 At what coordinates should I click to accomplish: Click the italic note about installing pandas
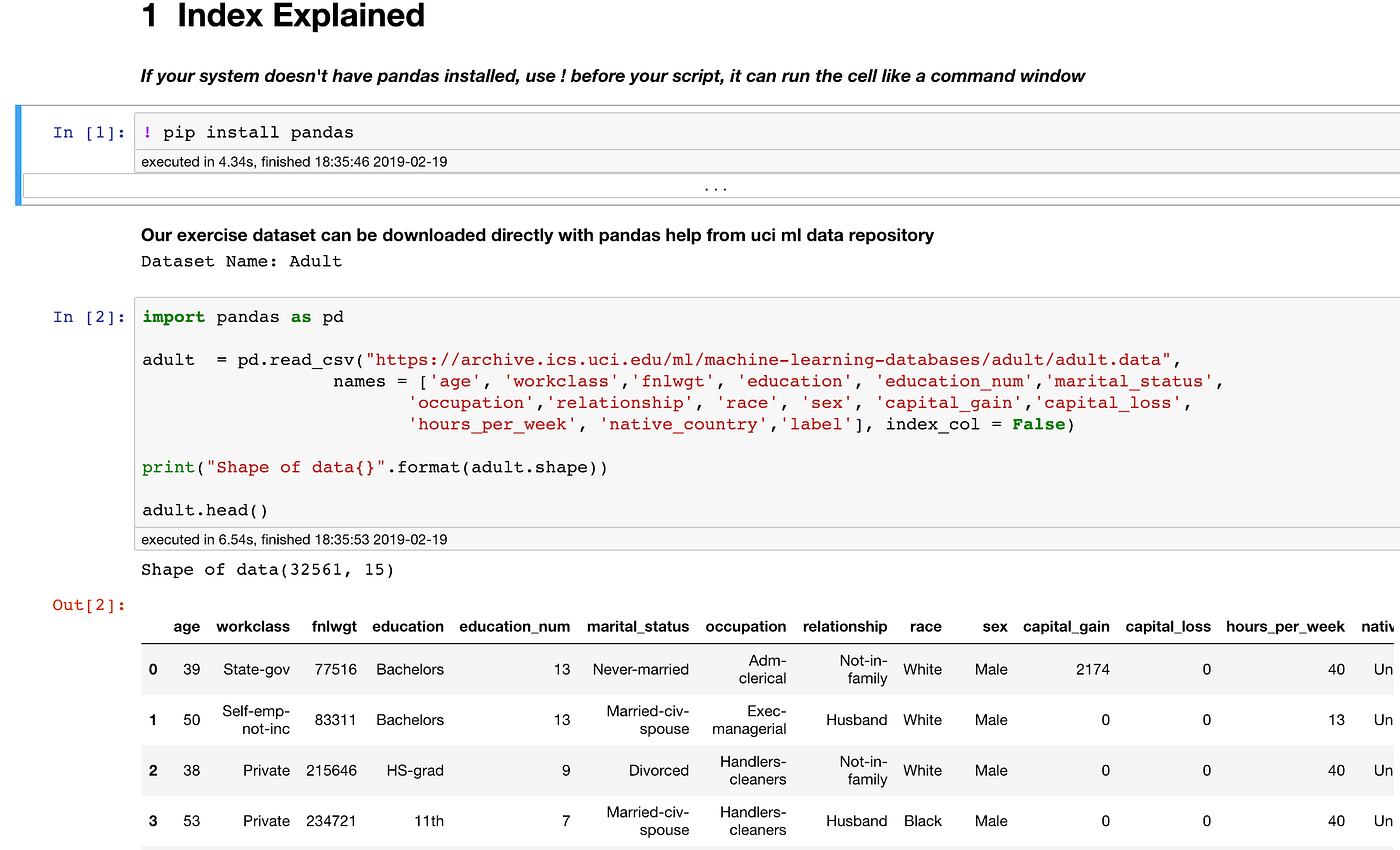[x=612, y=75]
